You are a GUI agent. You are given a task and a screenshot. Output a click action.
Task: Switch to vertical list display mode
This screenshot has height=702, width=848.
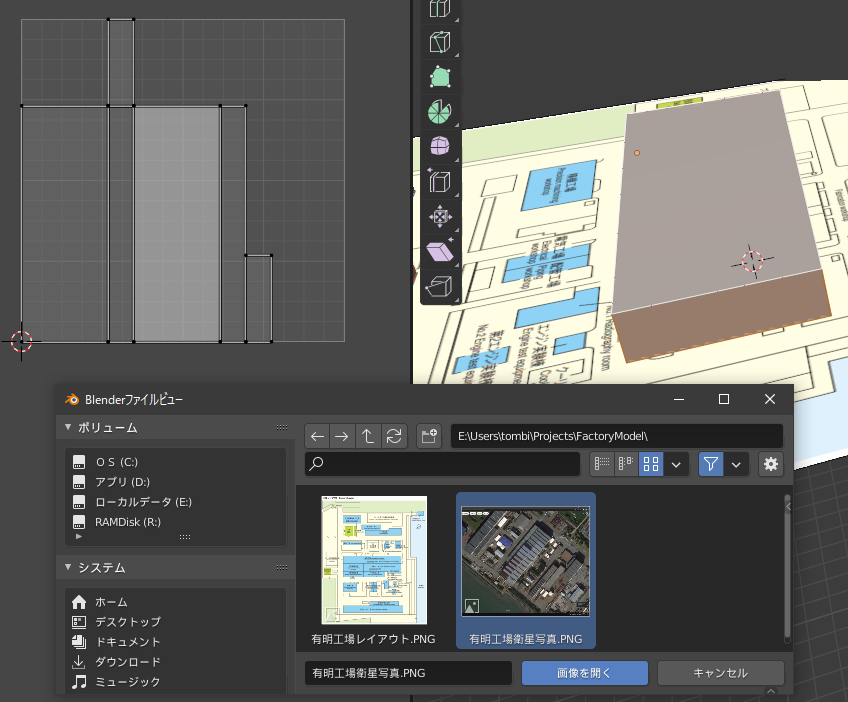coord(600,464)
